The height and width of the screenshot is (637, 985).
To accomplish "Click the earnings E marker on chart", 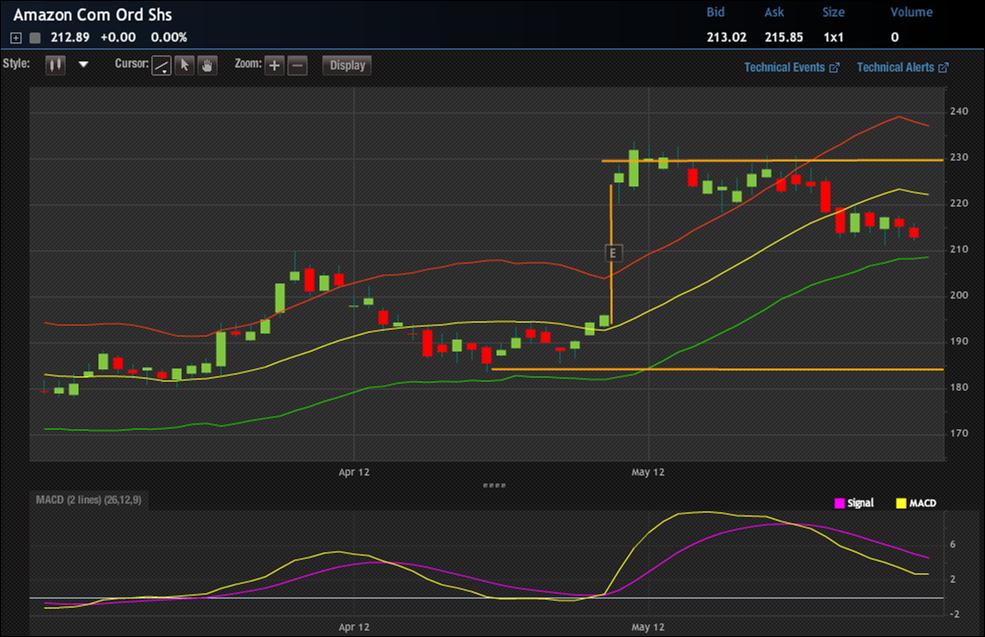I will point(613,253).
